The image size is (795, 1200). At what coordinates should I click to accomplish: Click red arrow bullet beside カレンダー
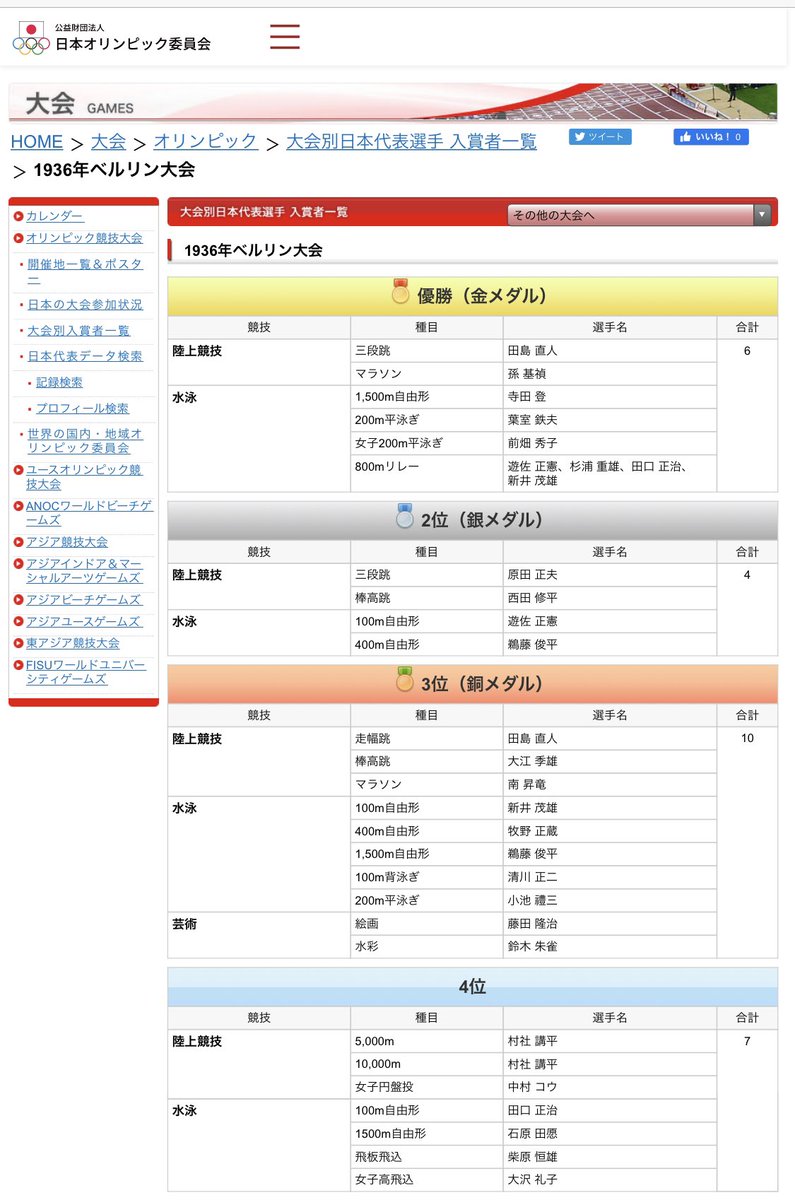click(x=18, y=217)
